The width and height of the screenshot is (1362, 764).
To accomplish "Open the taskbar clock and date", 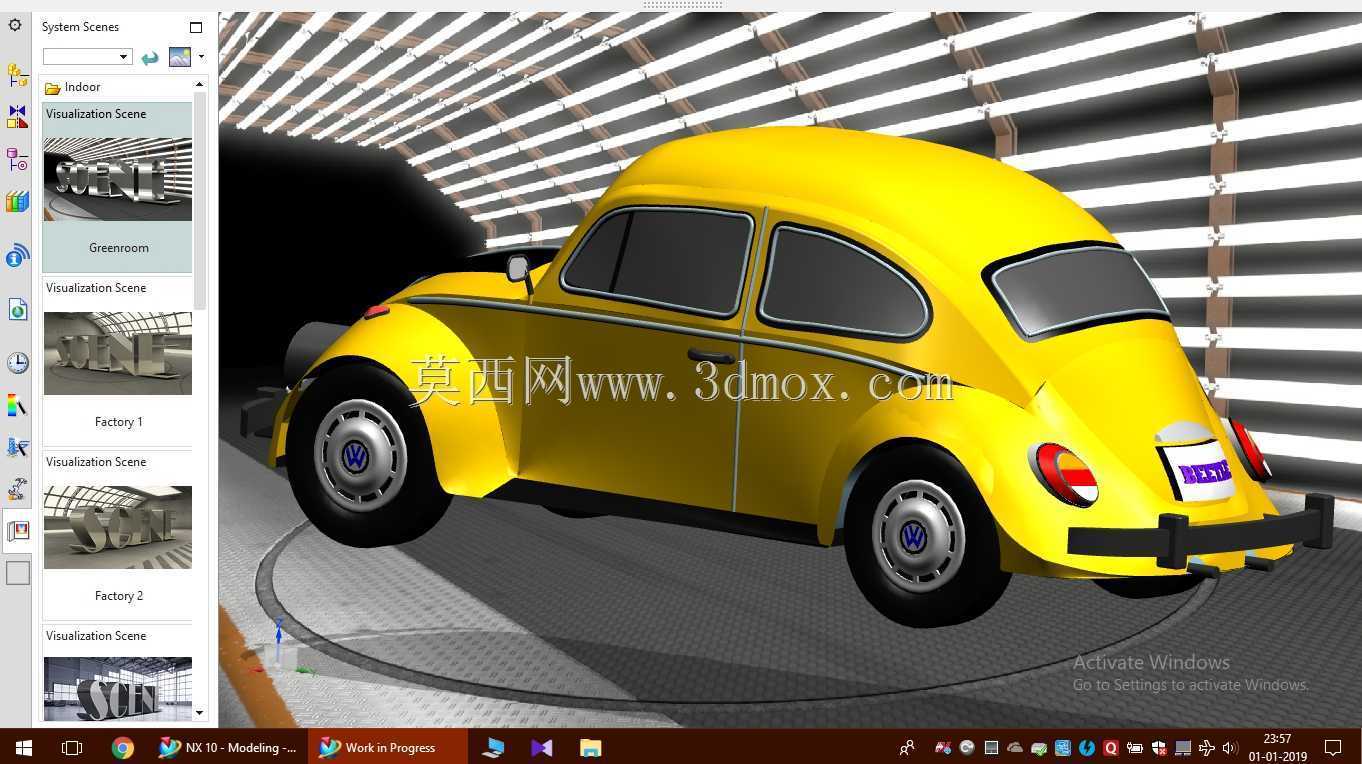I will [x=1277, y=747].
